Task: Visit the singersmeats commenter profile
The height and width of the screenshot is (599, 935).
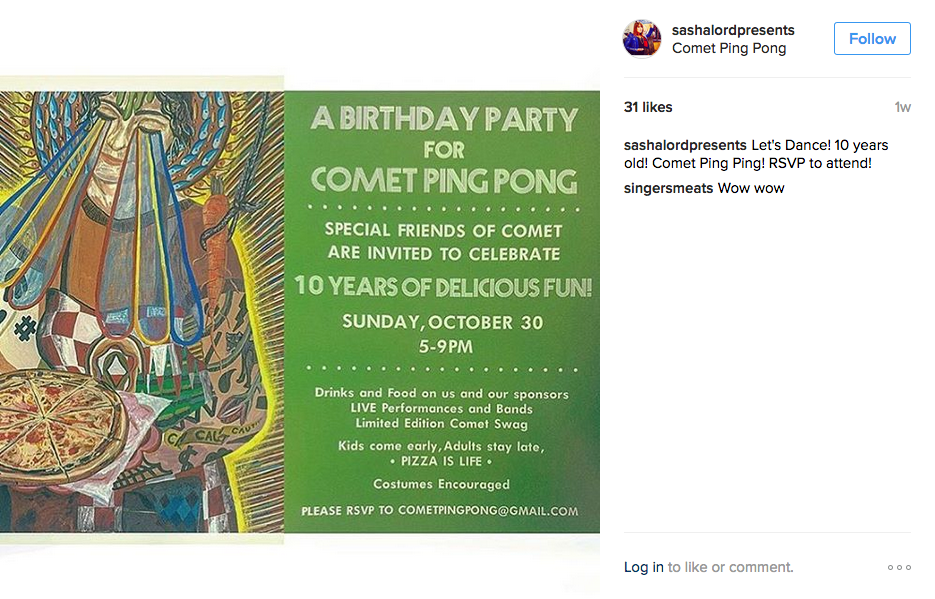Action: point(668,188)
